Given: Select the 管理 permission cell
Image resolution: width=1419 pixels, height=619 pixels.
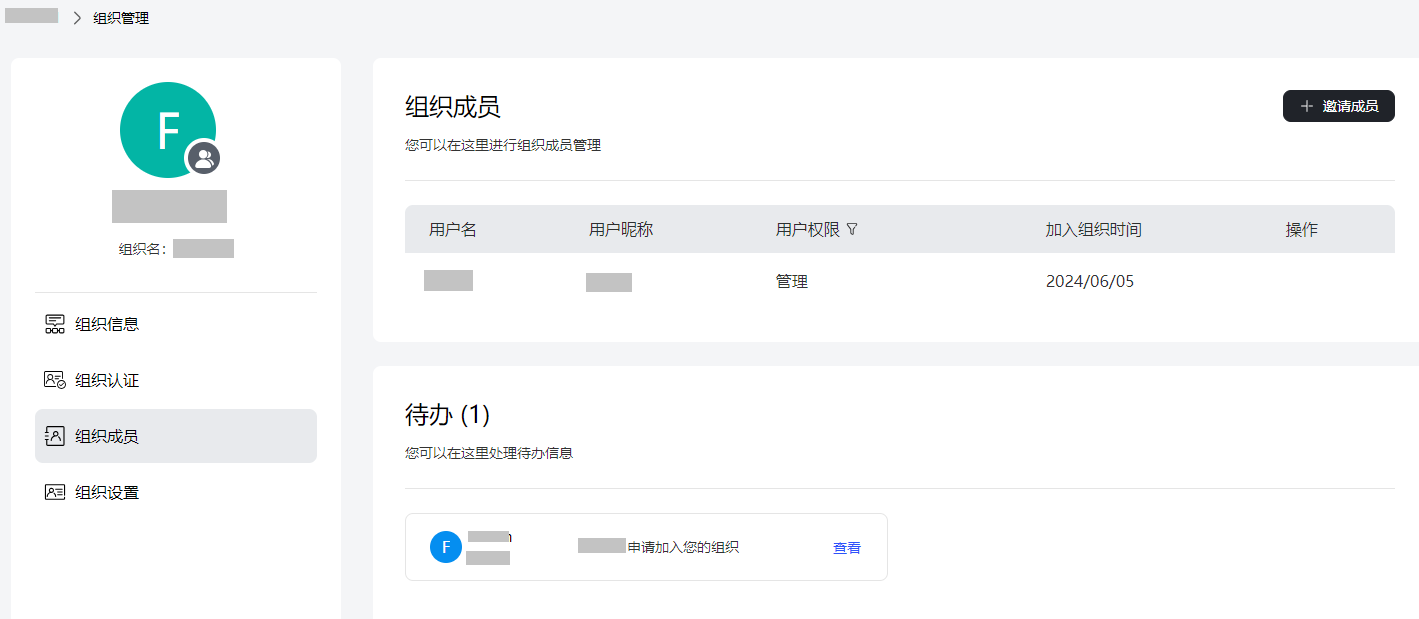Looking at the screenshot, I should pos(792,282).
